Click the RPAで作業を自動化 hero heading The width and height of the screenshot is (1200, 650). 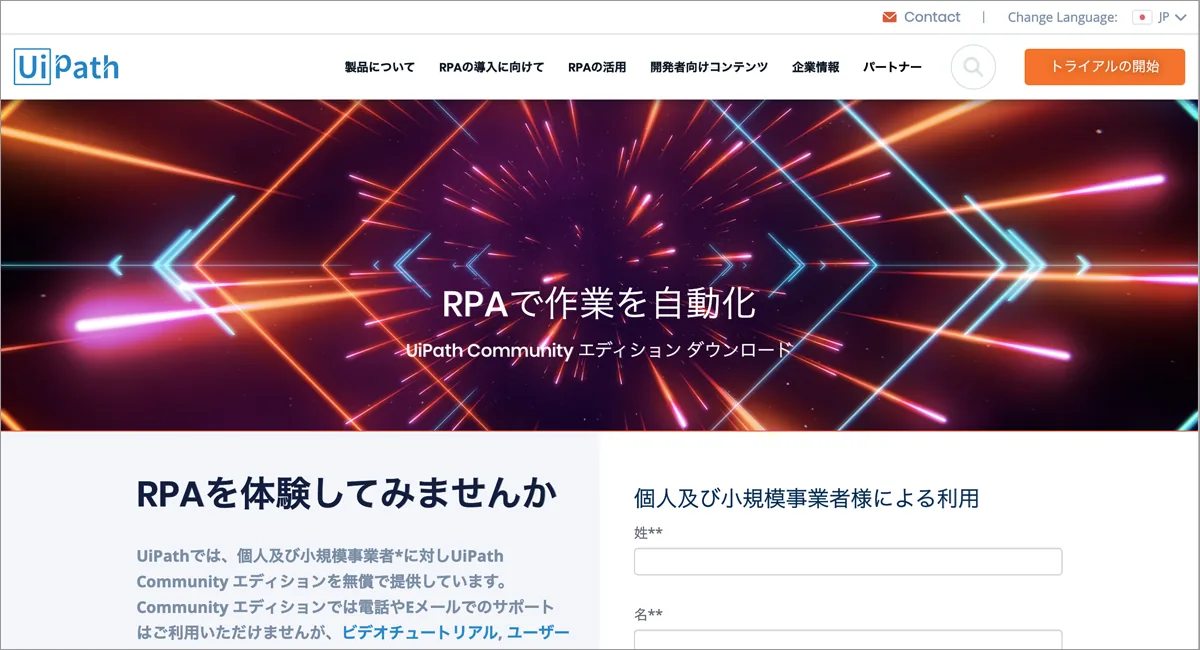tap(599, 304)
